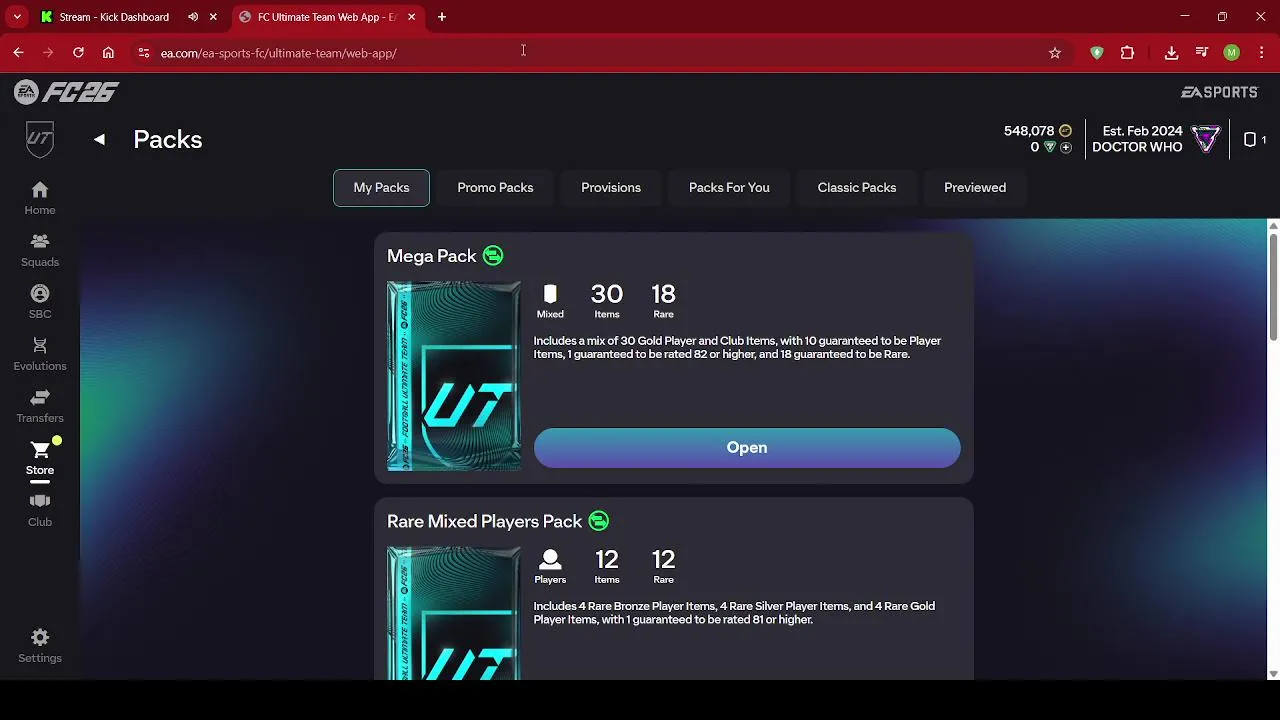This screenshot has height=720, width=1280.
Task: Click the scrollbar down arrow
Action: click(1273, 674)
